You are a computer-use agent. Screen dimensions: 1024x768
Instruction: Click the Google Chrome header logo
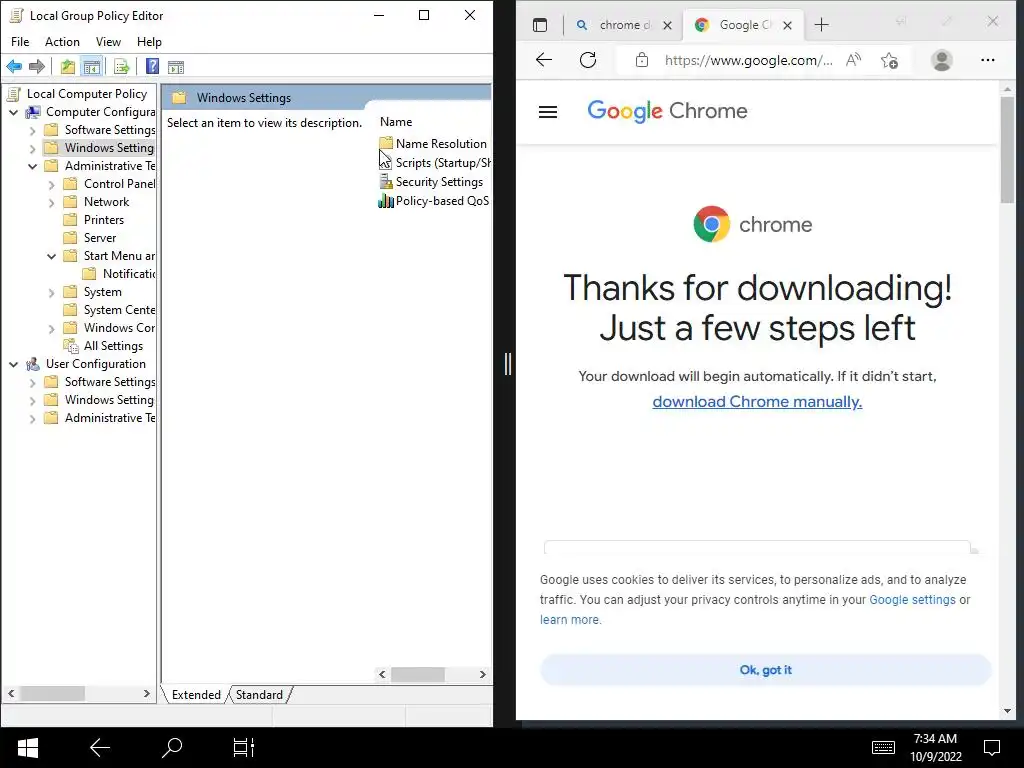pos(667,111)
